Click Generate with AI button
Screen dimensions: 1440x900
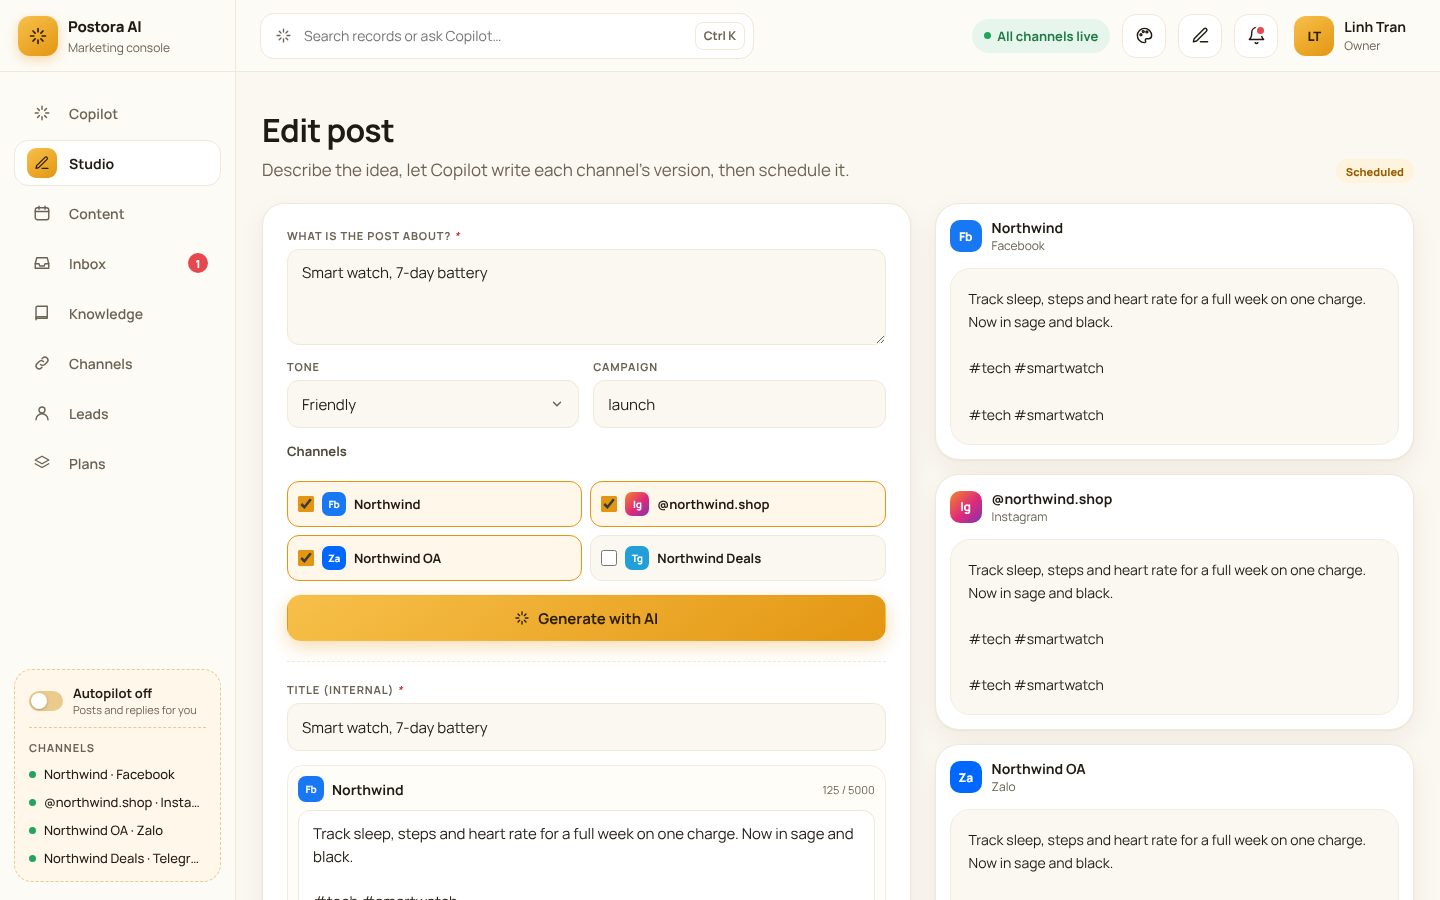(586, 618)
